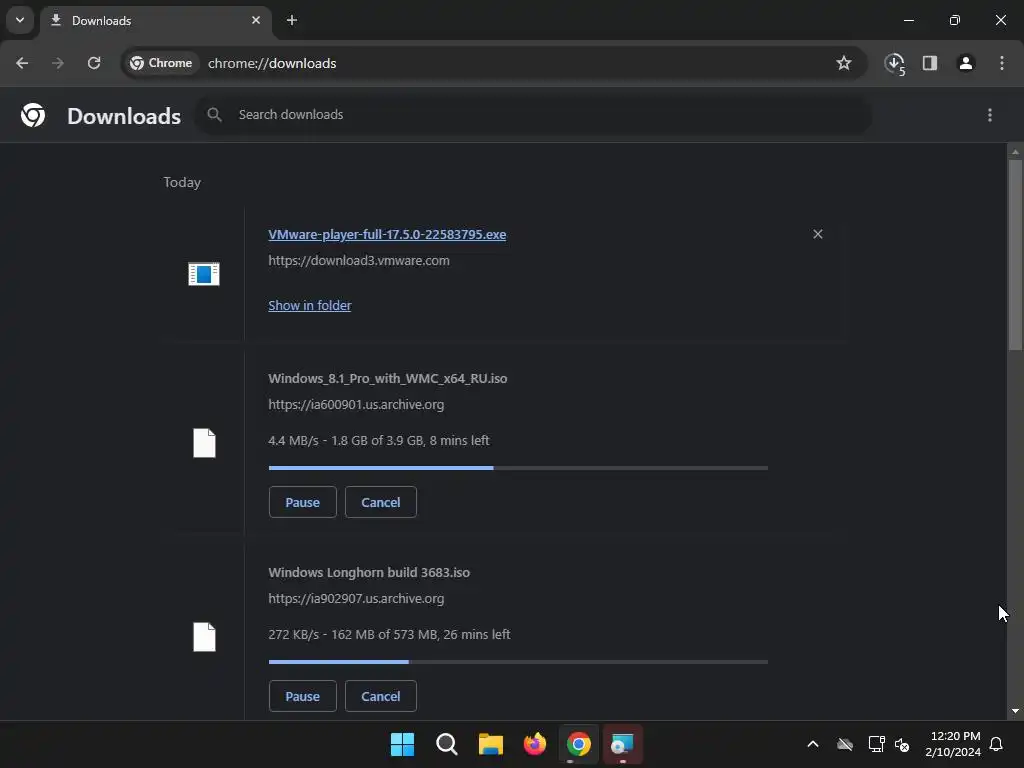Click the forward navigation arrow

pos(58,63)
